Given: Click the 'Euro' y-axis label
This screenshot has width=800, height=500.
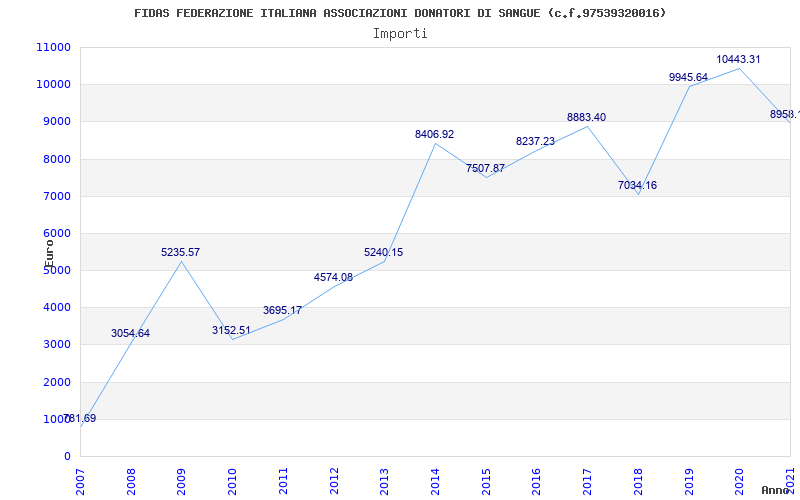Looking at the screenshot, I should click(x=49, y=254).
